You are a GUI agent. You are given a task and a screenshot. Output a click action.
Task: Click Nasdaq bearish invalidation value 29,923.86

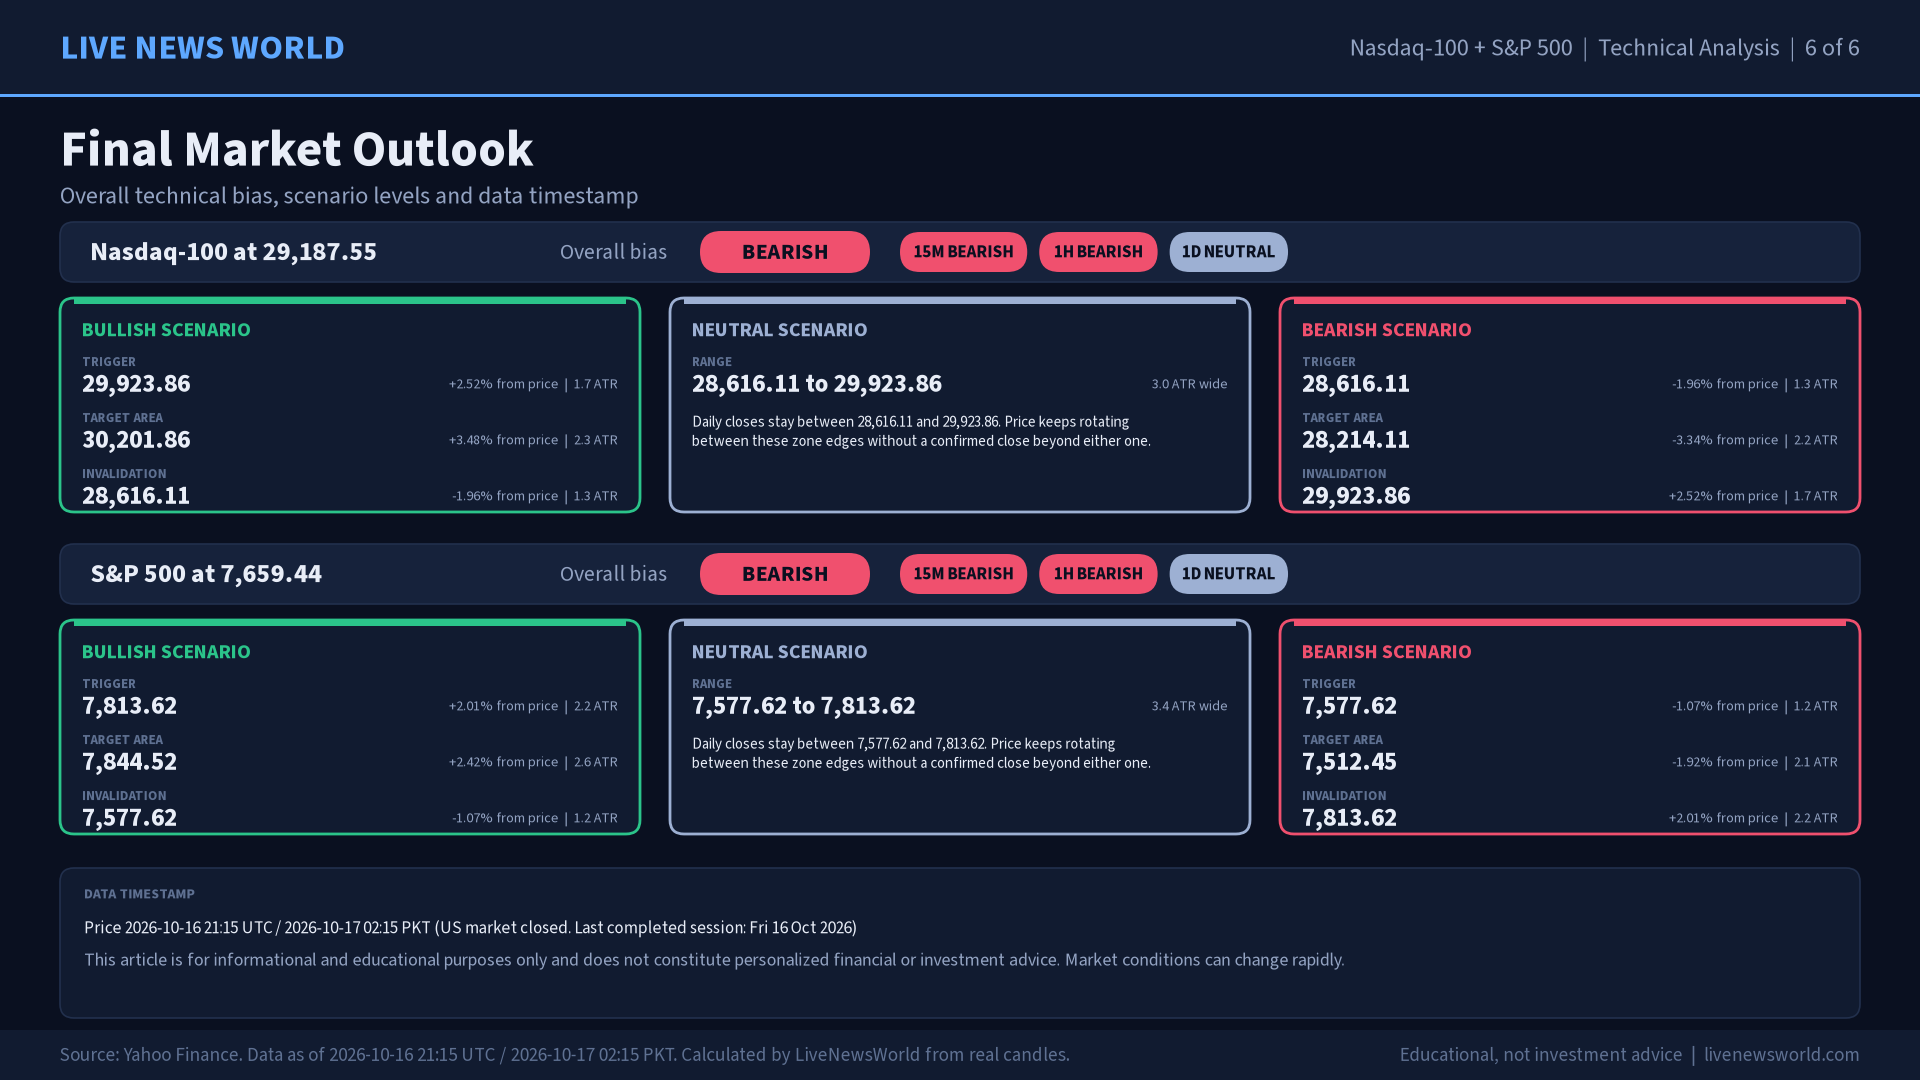coord(1356,496)
